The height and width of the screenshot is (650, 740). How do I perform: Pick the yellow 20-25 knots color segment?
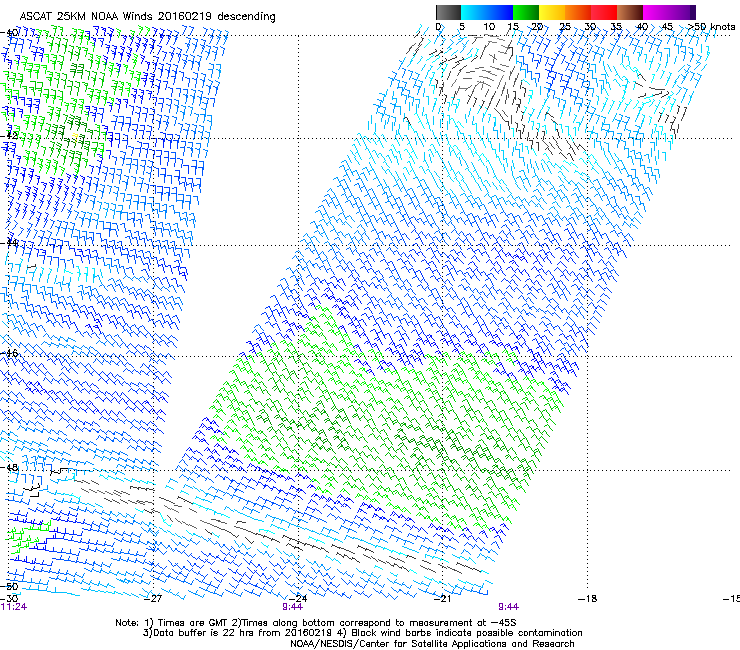pyautogui.click(x=552, y=12)
